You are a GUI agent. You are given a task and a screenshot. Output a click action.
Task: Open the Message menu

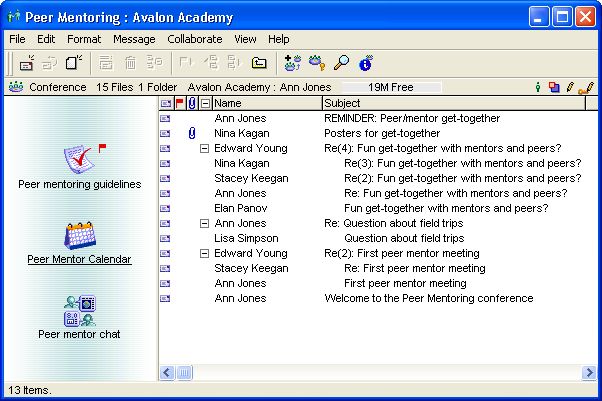[134, 39]
